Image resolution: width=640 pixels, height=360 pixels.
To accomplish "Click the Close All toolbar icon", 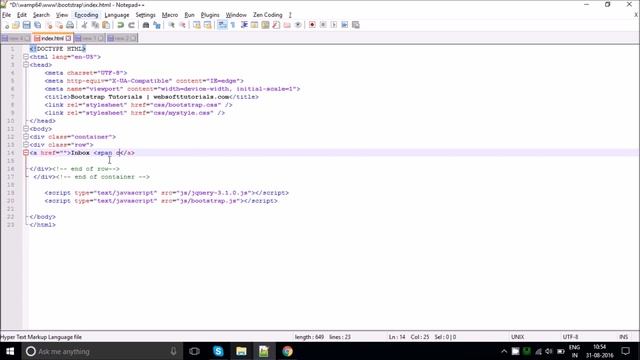I will tap(59, 25).
